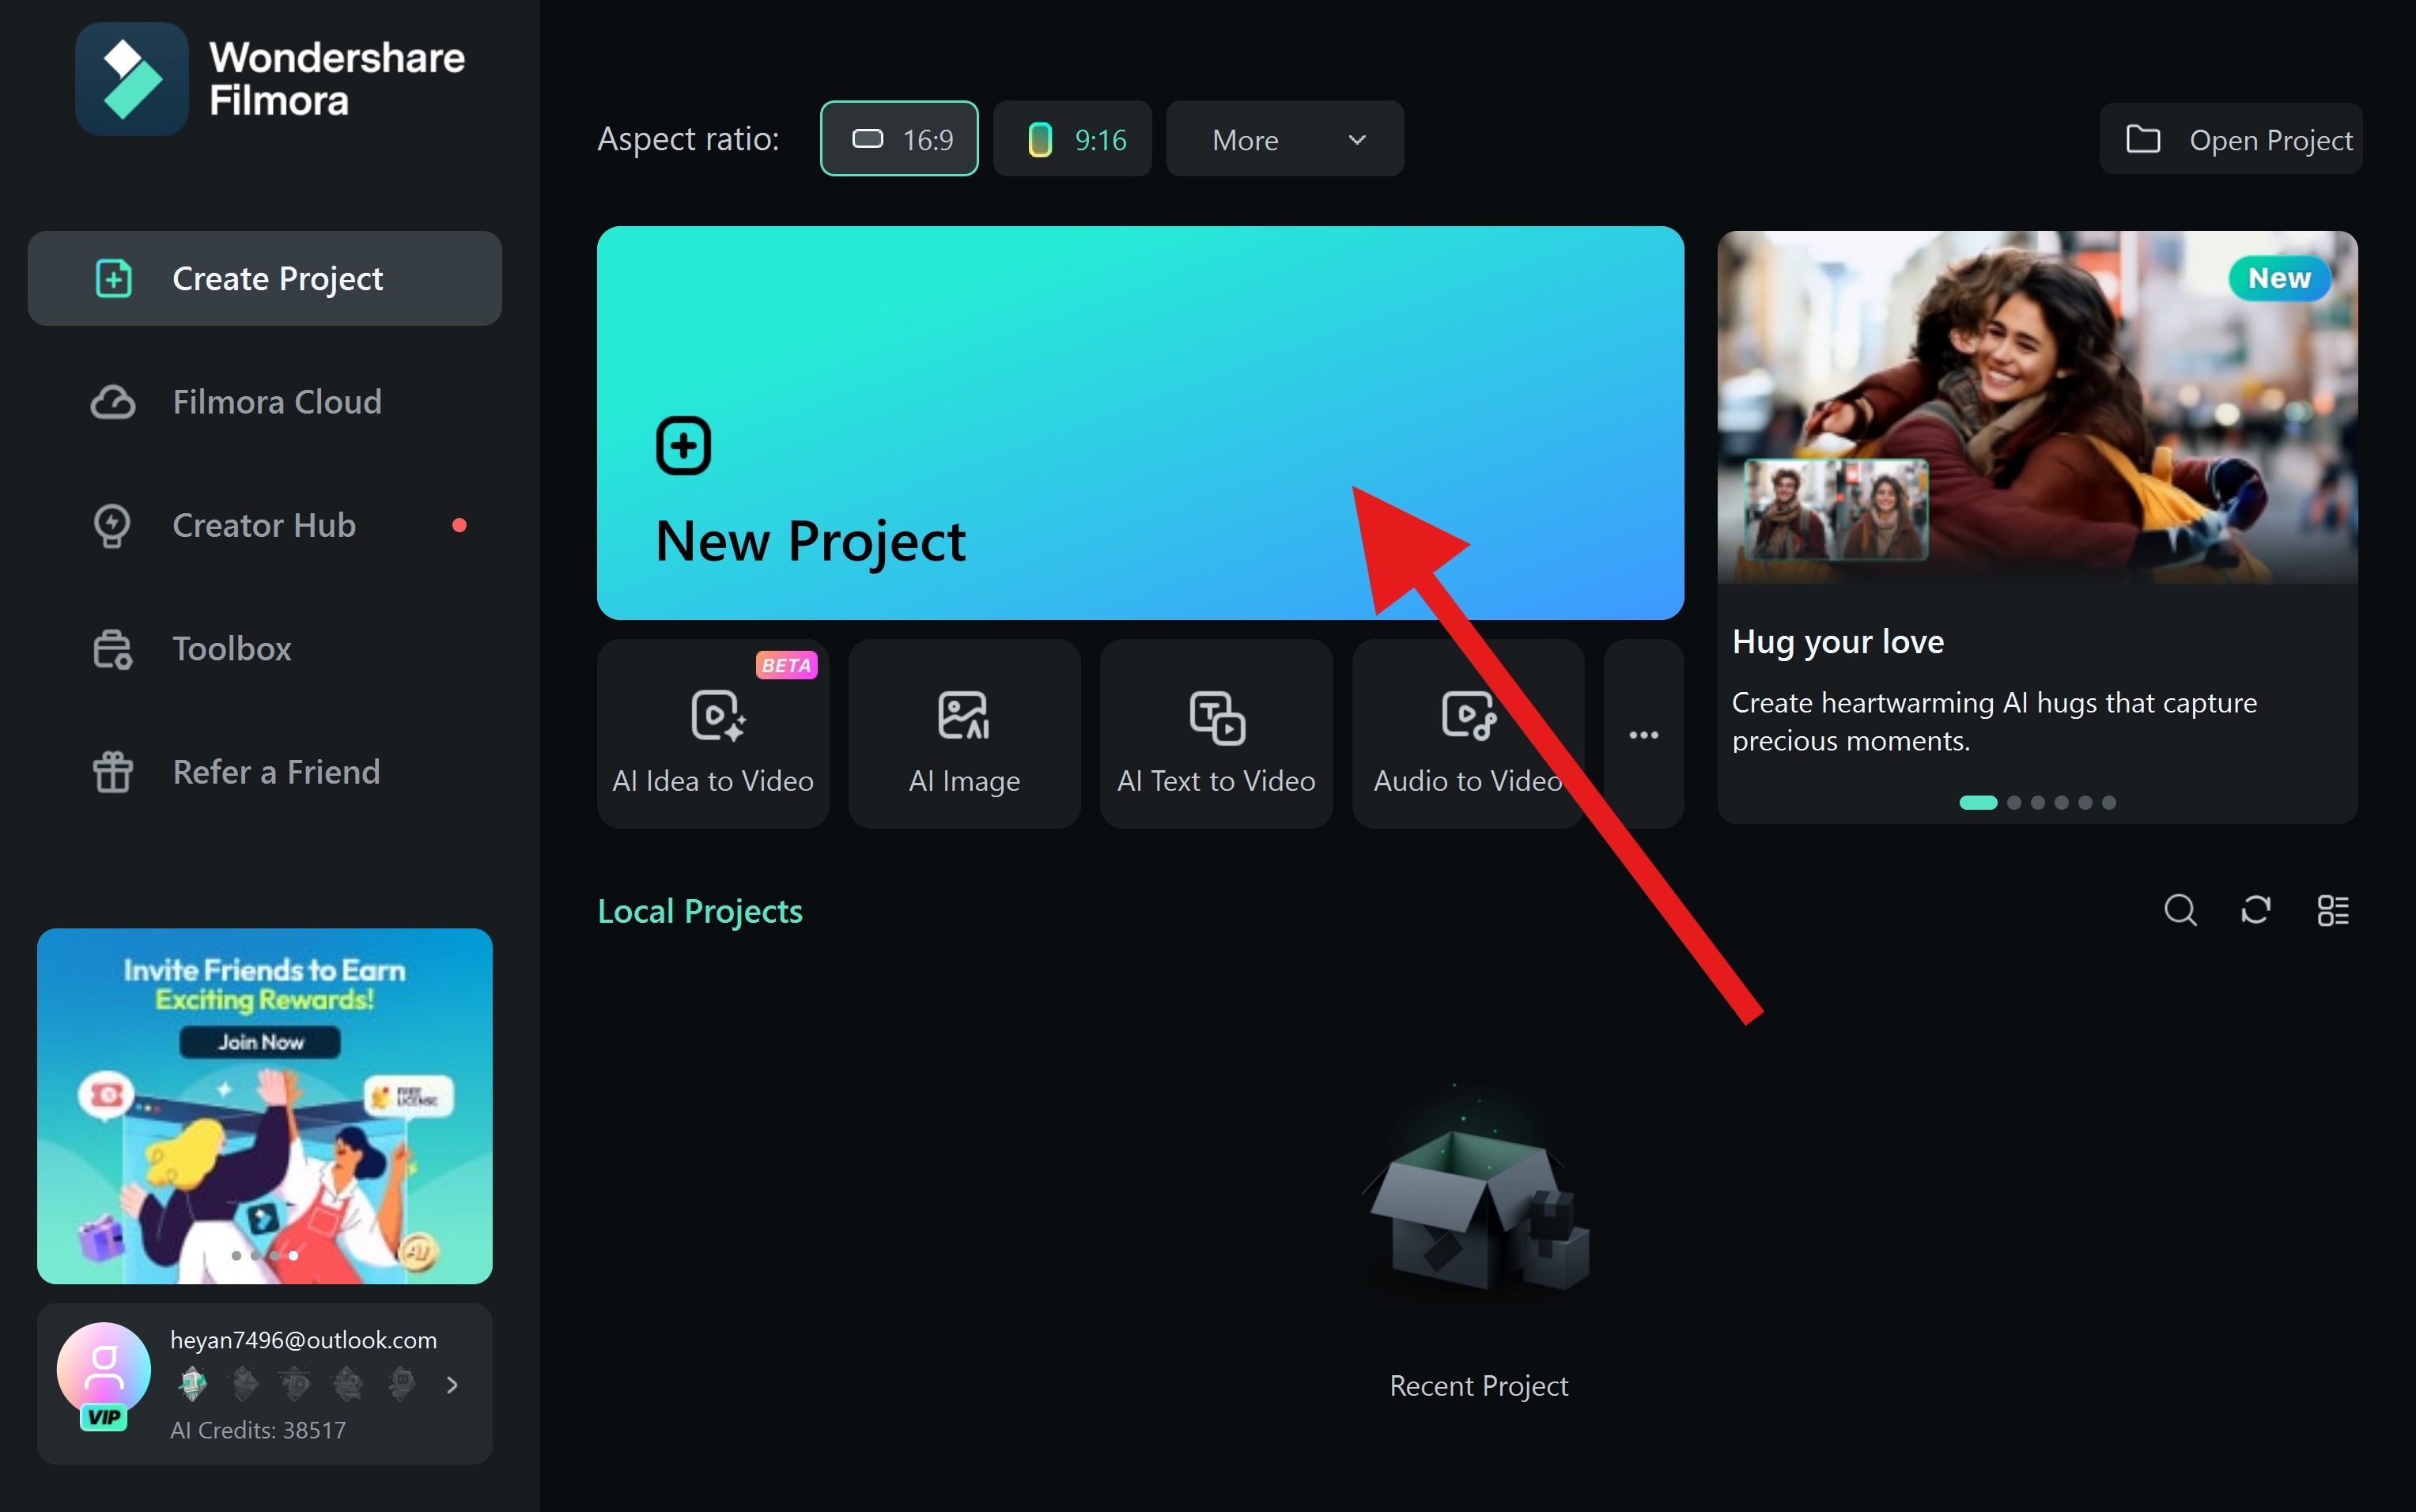
Task: Launch AI Idea to Video tool
Action: (x=713, y=734)
